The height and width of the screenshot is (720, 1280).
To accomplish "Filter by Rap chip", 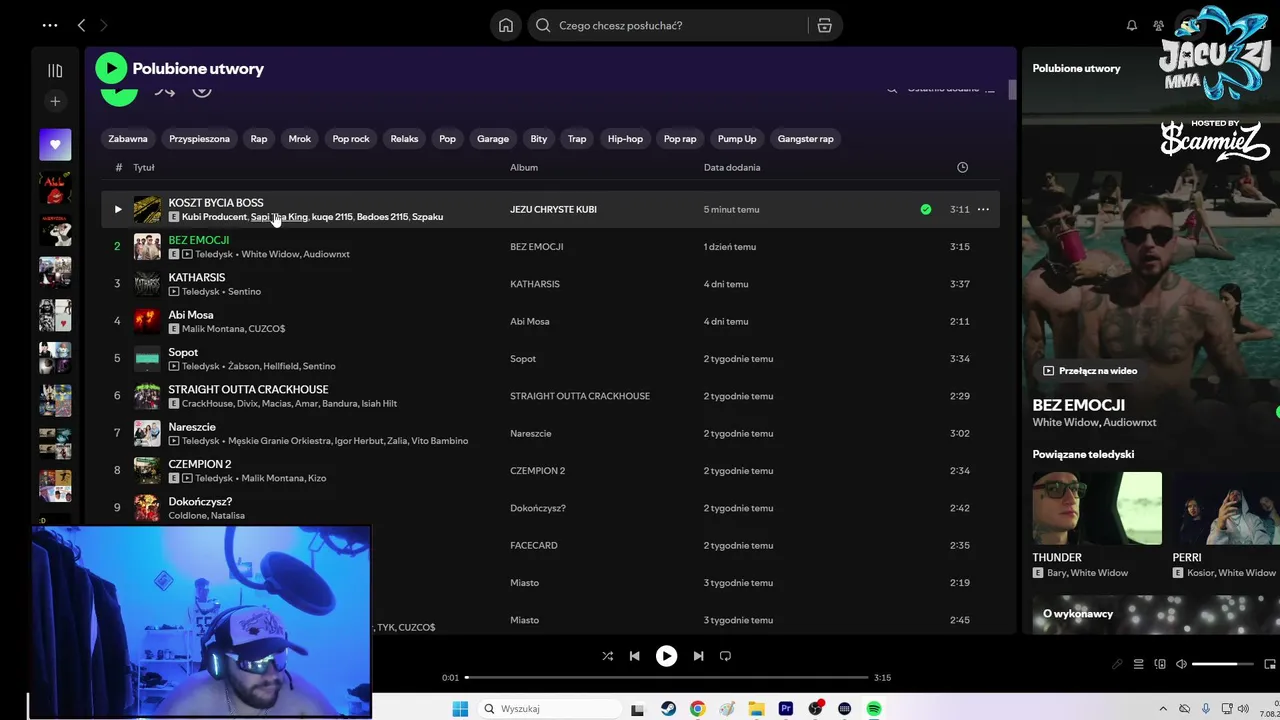I will point(259,139).
